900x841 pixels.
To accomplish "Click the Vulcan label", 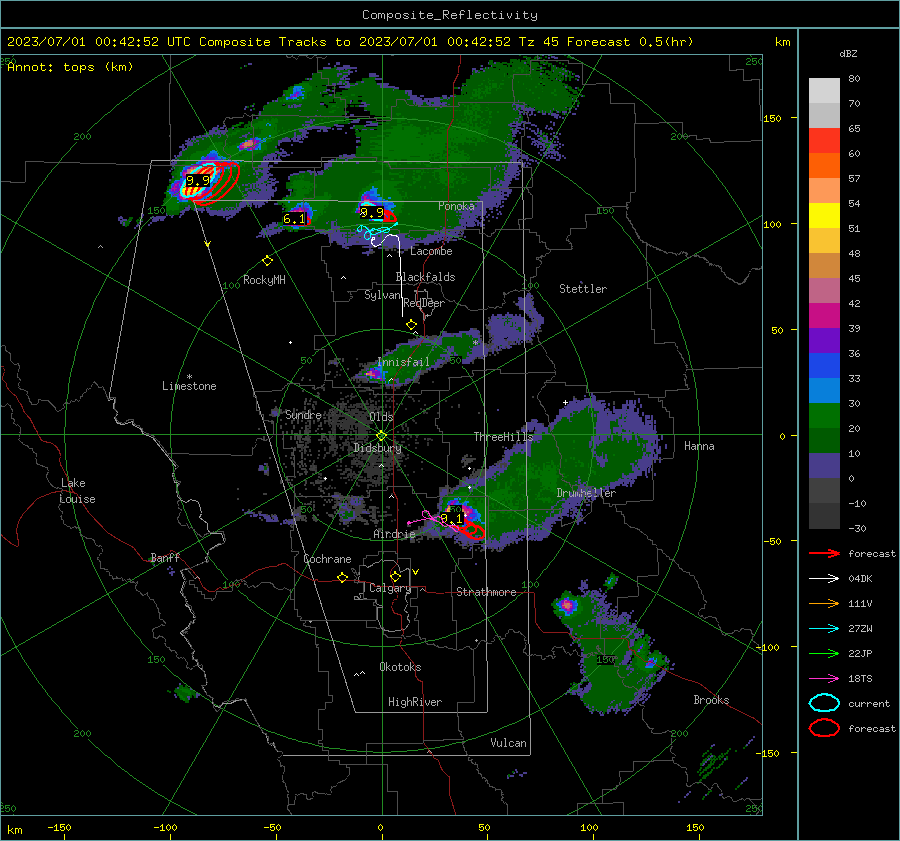I will 508,743.
